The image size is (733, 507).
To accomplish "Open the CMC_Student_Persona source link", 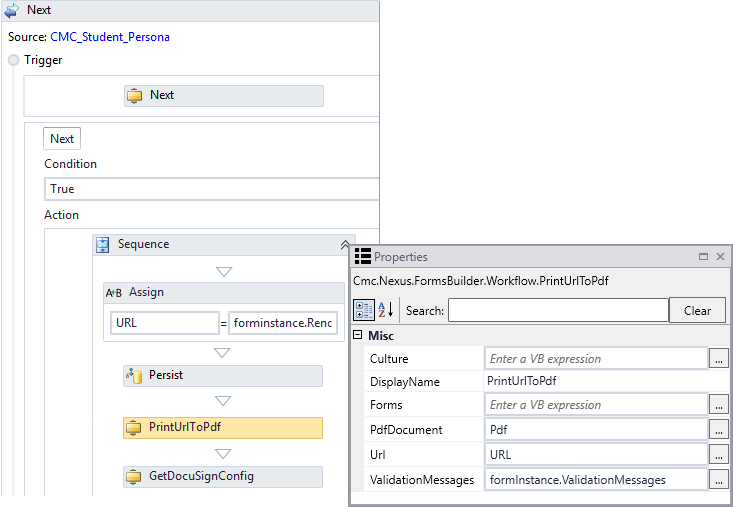I will pos(109,37).
